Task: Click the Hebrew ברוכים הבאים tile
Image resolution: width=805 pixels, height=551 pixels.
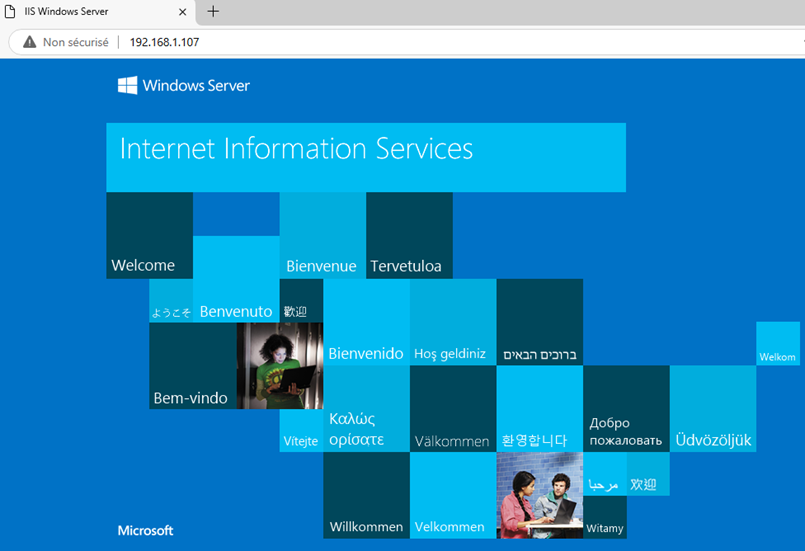Action: click(540, 322)
